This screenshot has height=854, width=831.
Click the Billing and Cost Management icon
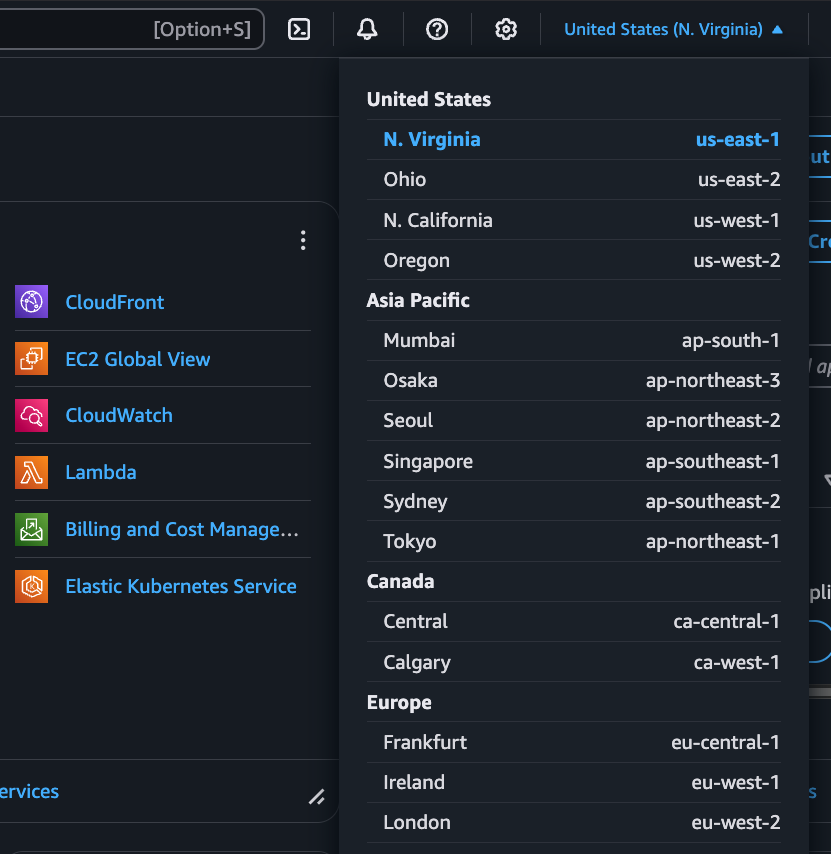pyautogui.click(x=32, y=529)
